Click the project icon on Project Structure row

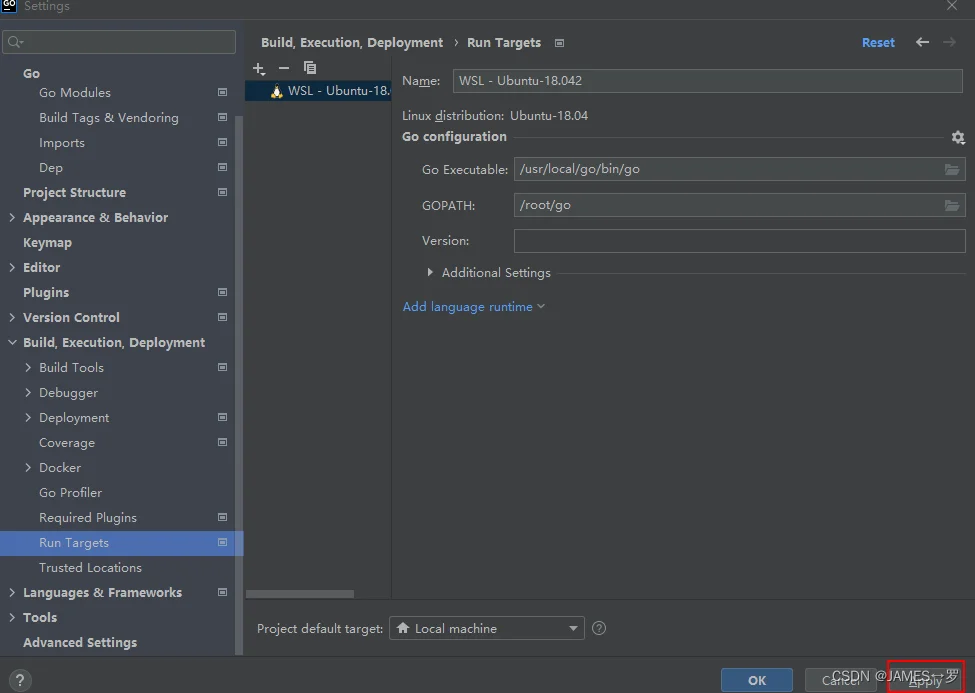[x=222, y=192]
